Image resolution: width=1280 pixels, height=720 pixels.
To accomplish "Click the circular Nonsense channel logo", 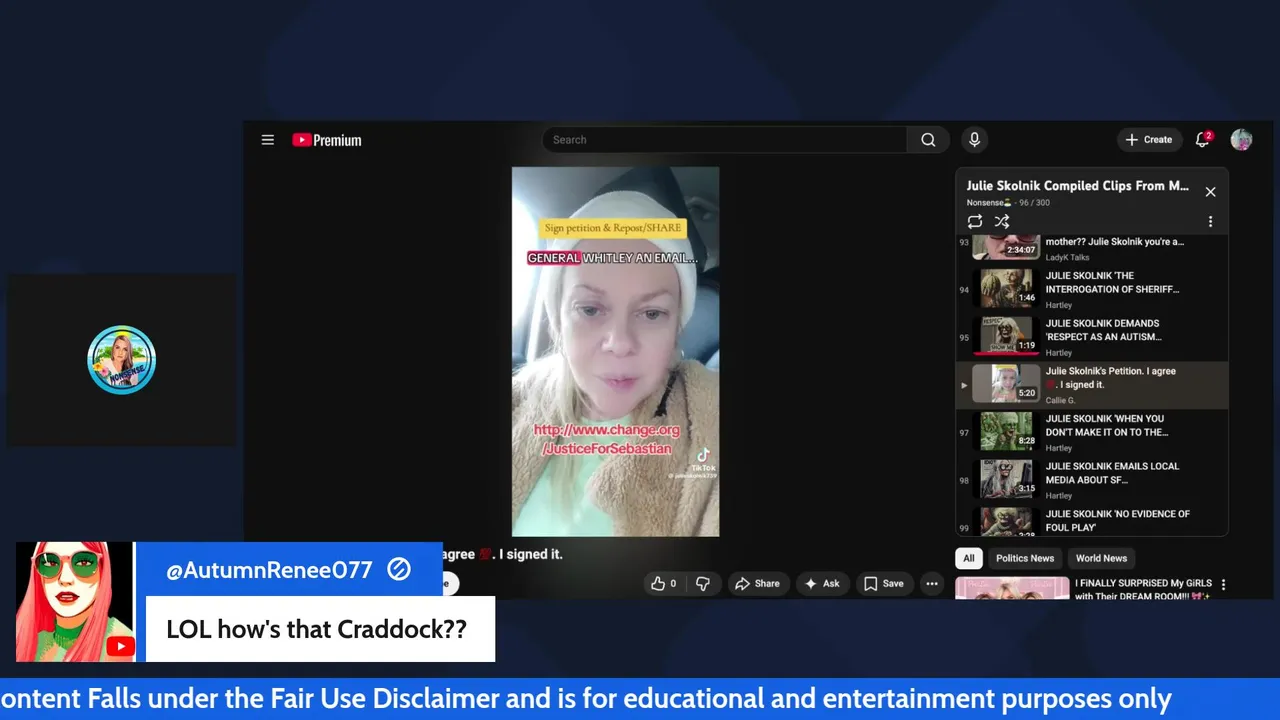I will (122, 360).
